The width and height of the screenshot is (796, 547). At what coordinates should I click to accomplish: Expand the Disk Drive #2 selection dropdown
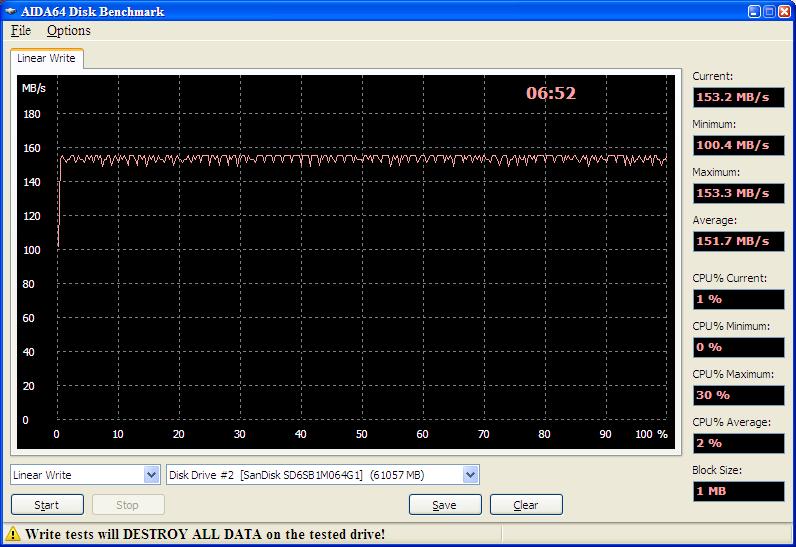tap(470, 475)
